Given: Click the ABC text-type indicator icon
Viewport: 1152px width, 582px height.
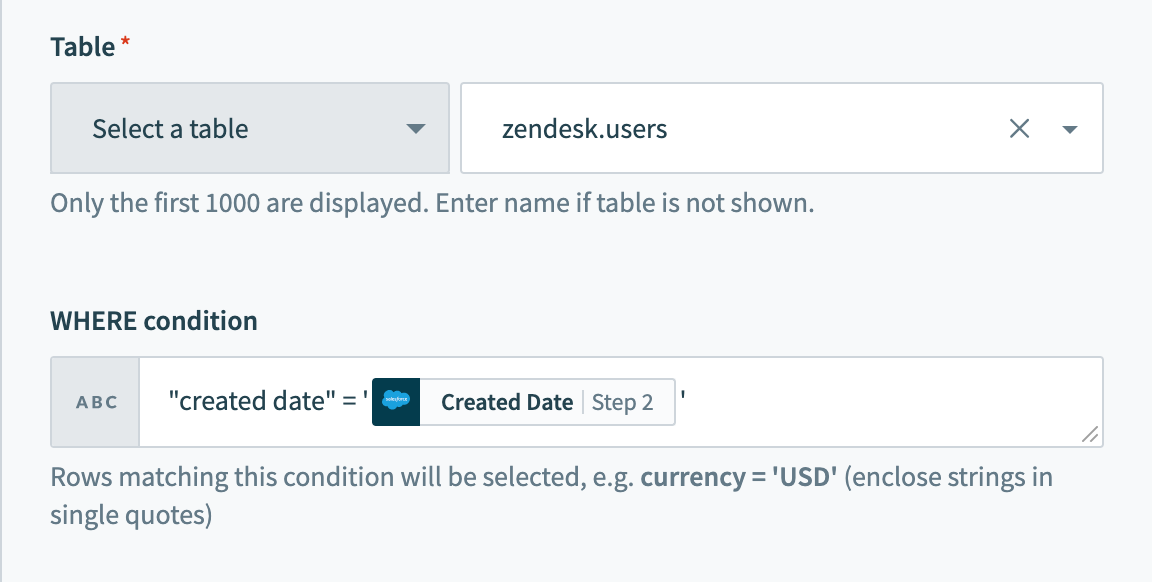Looking at the screenshot, I should click(94, 401).
